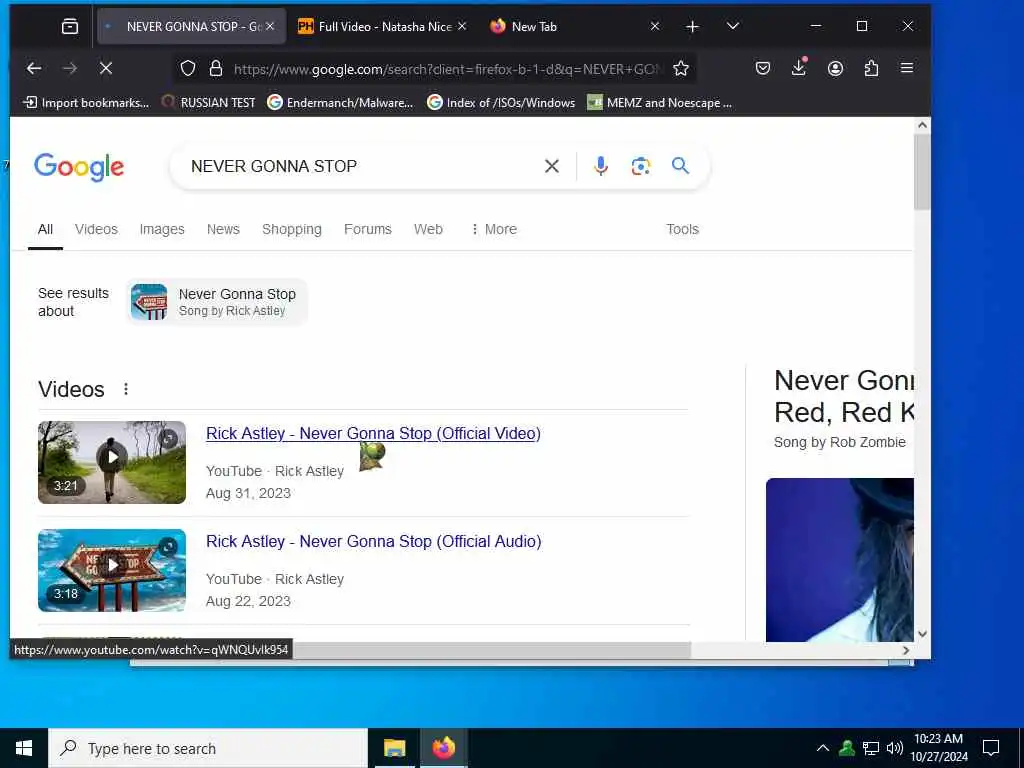
Task: Open Firefox application hamburger menu
Action: [906, 68]
